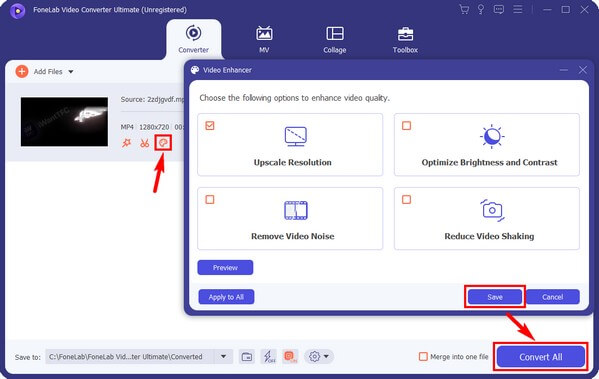Switch to the MV tab

click(264, 39)
